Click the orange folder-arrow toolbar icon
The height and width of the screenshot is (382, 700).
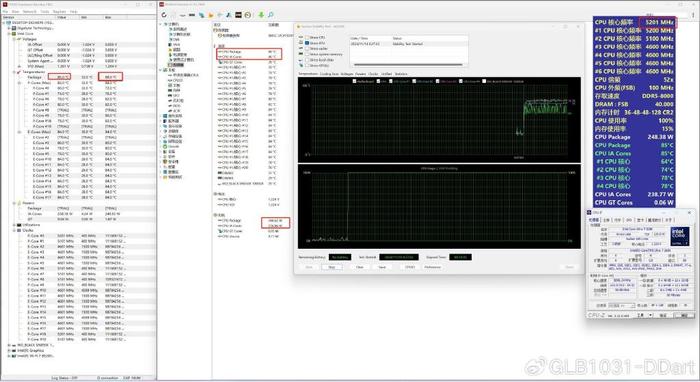211,15
